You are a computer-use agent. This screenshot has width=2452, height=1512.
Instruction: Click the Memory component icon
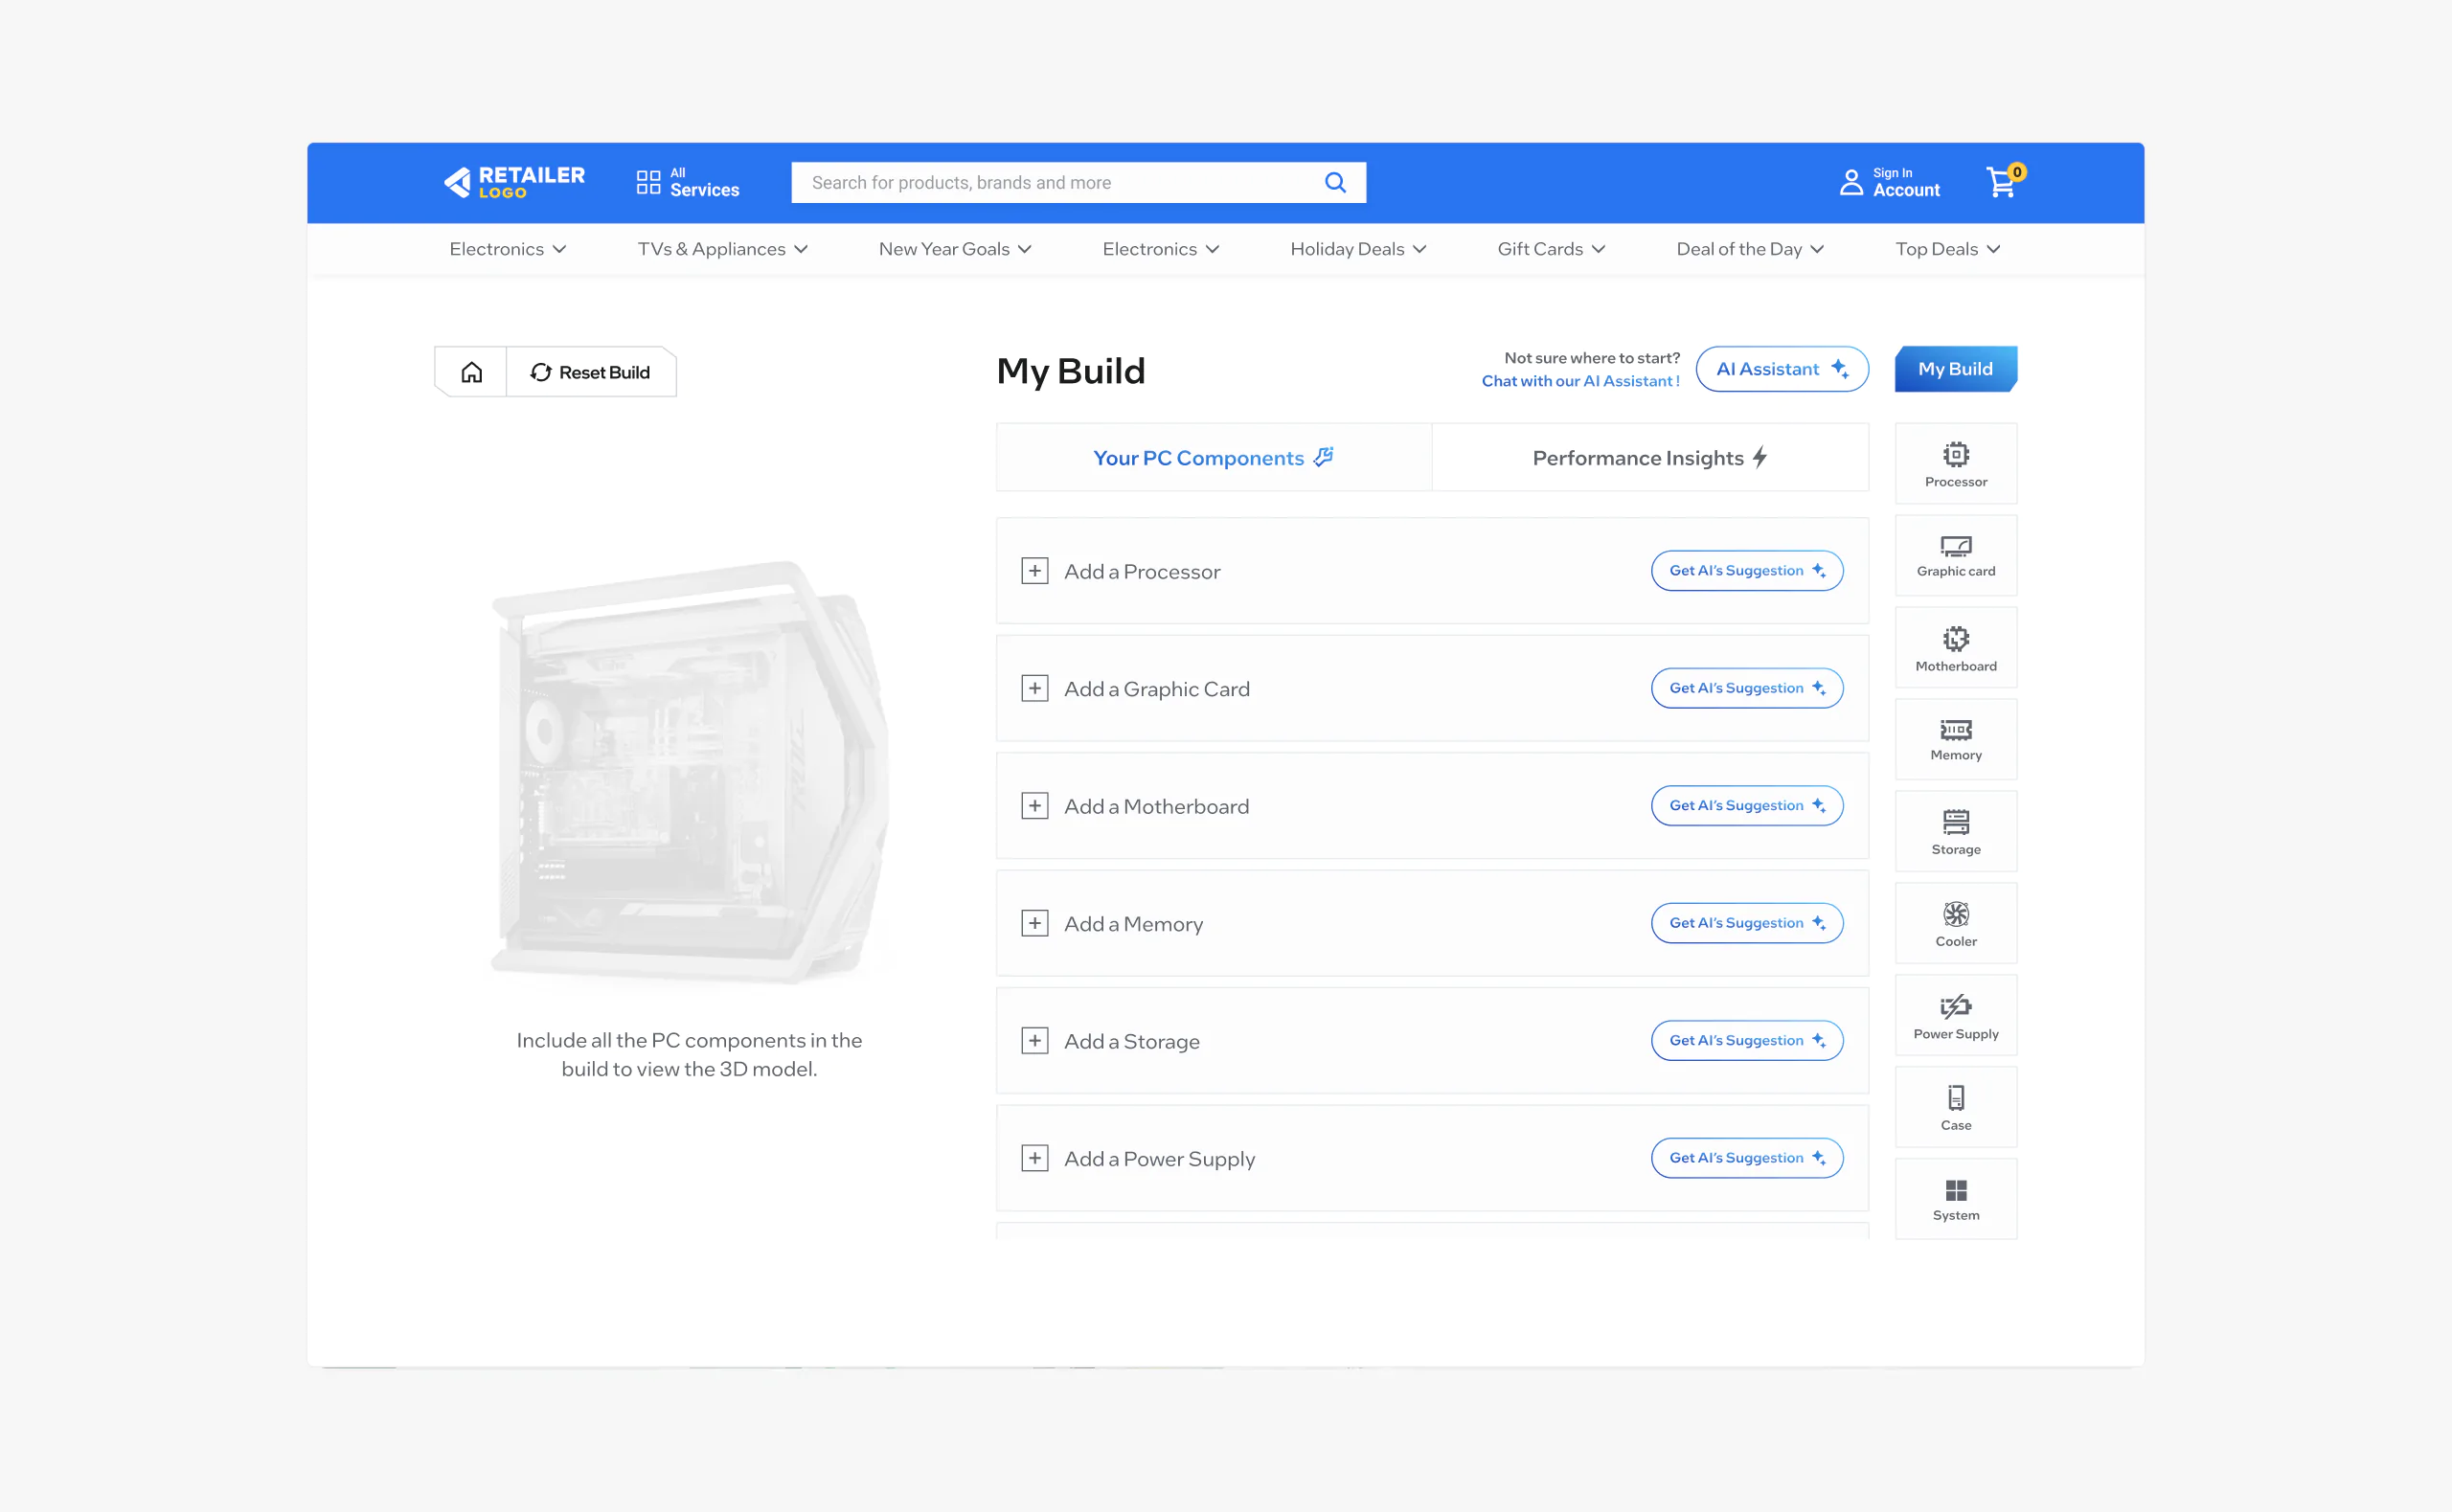tap(1955, 739)
